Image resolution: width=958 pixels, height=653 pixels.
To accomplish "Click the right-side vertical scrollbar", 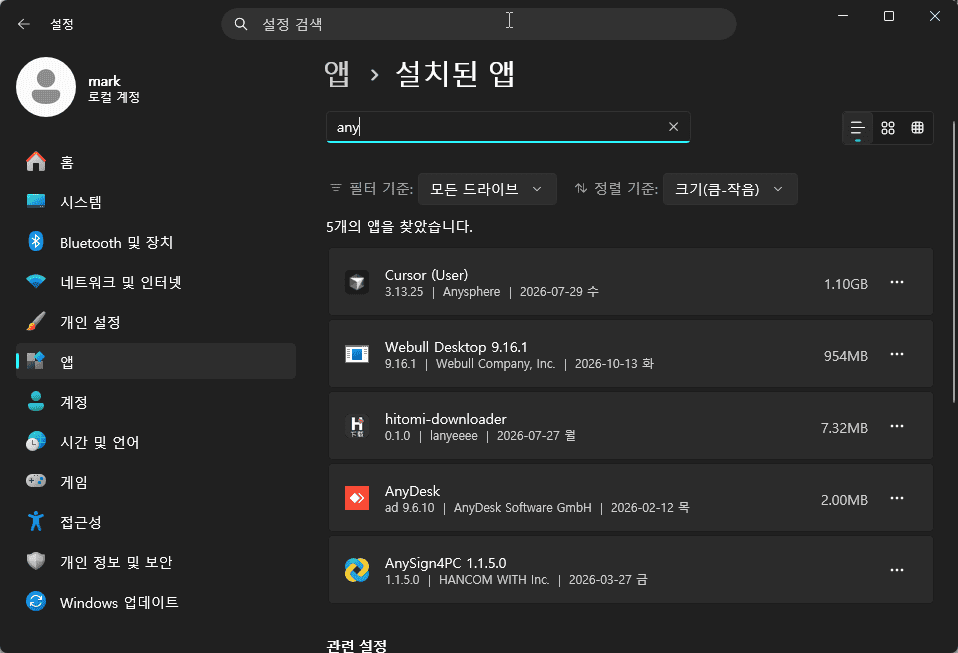I will pyautogui.click(x=953, y=262).
